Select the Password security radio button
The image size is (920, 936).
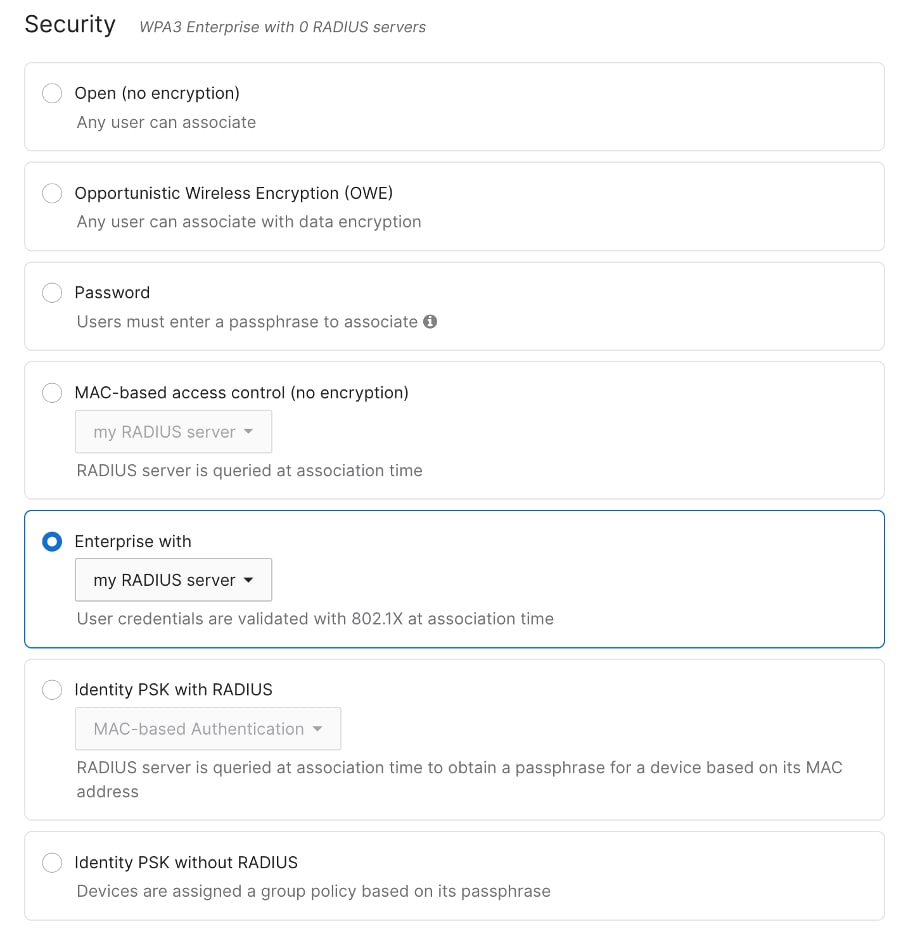coord(52,293)
